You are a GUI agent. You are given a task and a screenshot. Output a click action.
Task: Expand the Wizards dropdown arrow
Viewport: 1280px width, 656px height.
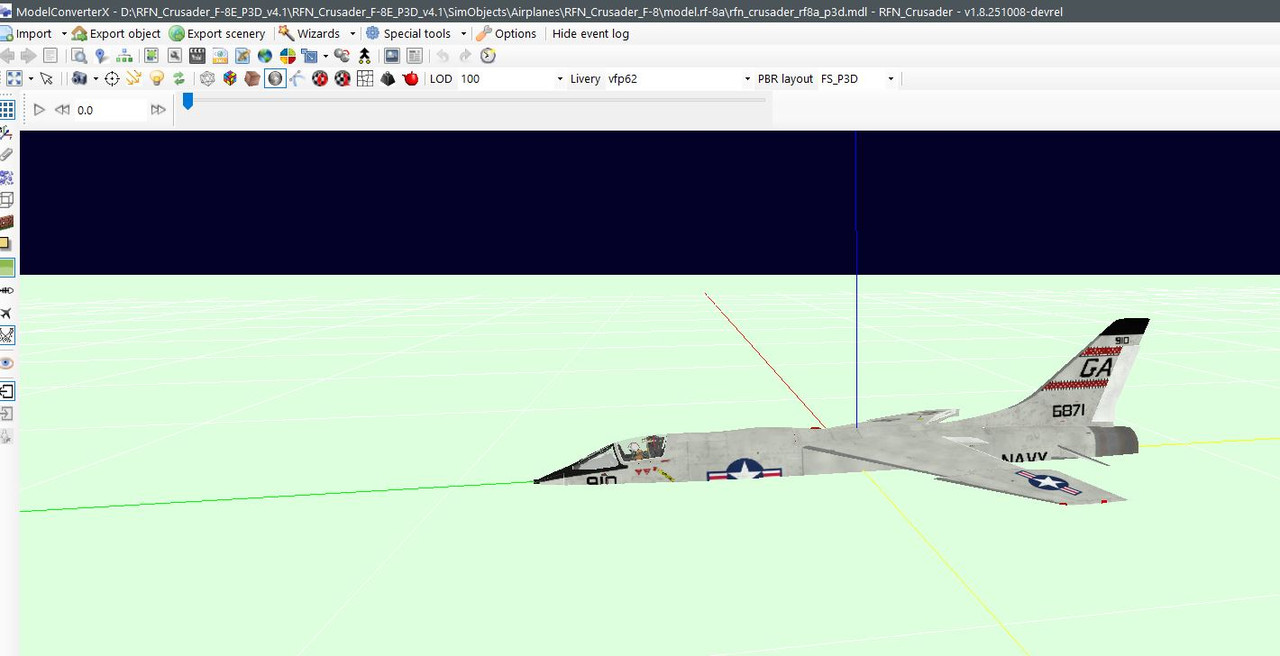(352, 33)
